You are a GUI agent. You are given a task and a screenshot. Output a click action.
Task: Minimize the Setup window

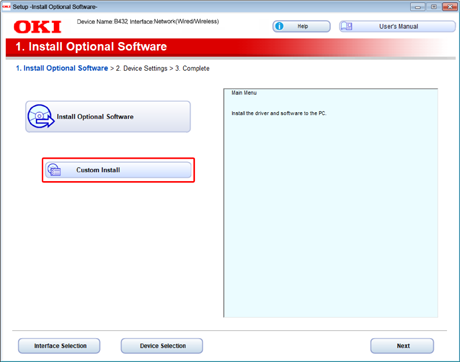418,7
